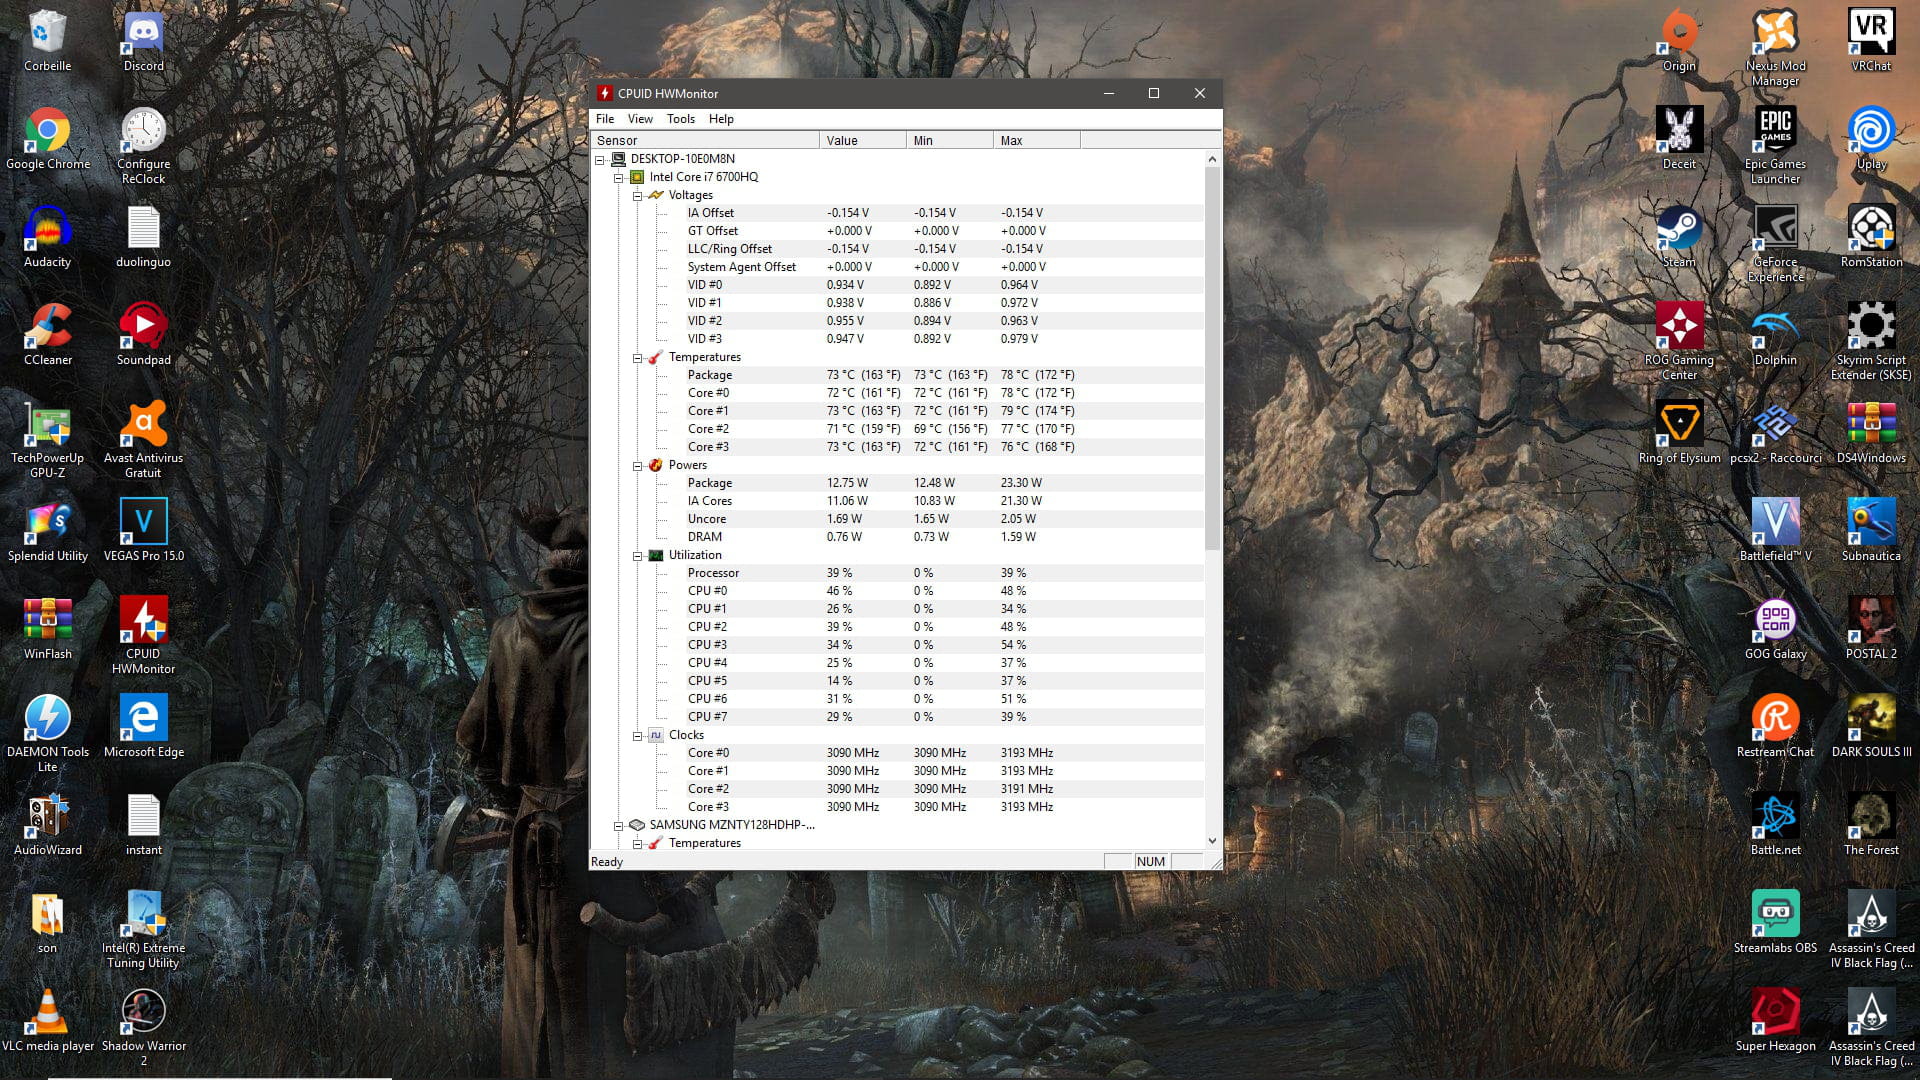Open the Discord desktop icon
This screenshot has height=1080, width=1920.
pos(143,41)
